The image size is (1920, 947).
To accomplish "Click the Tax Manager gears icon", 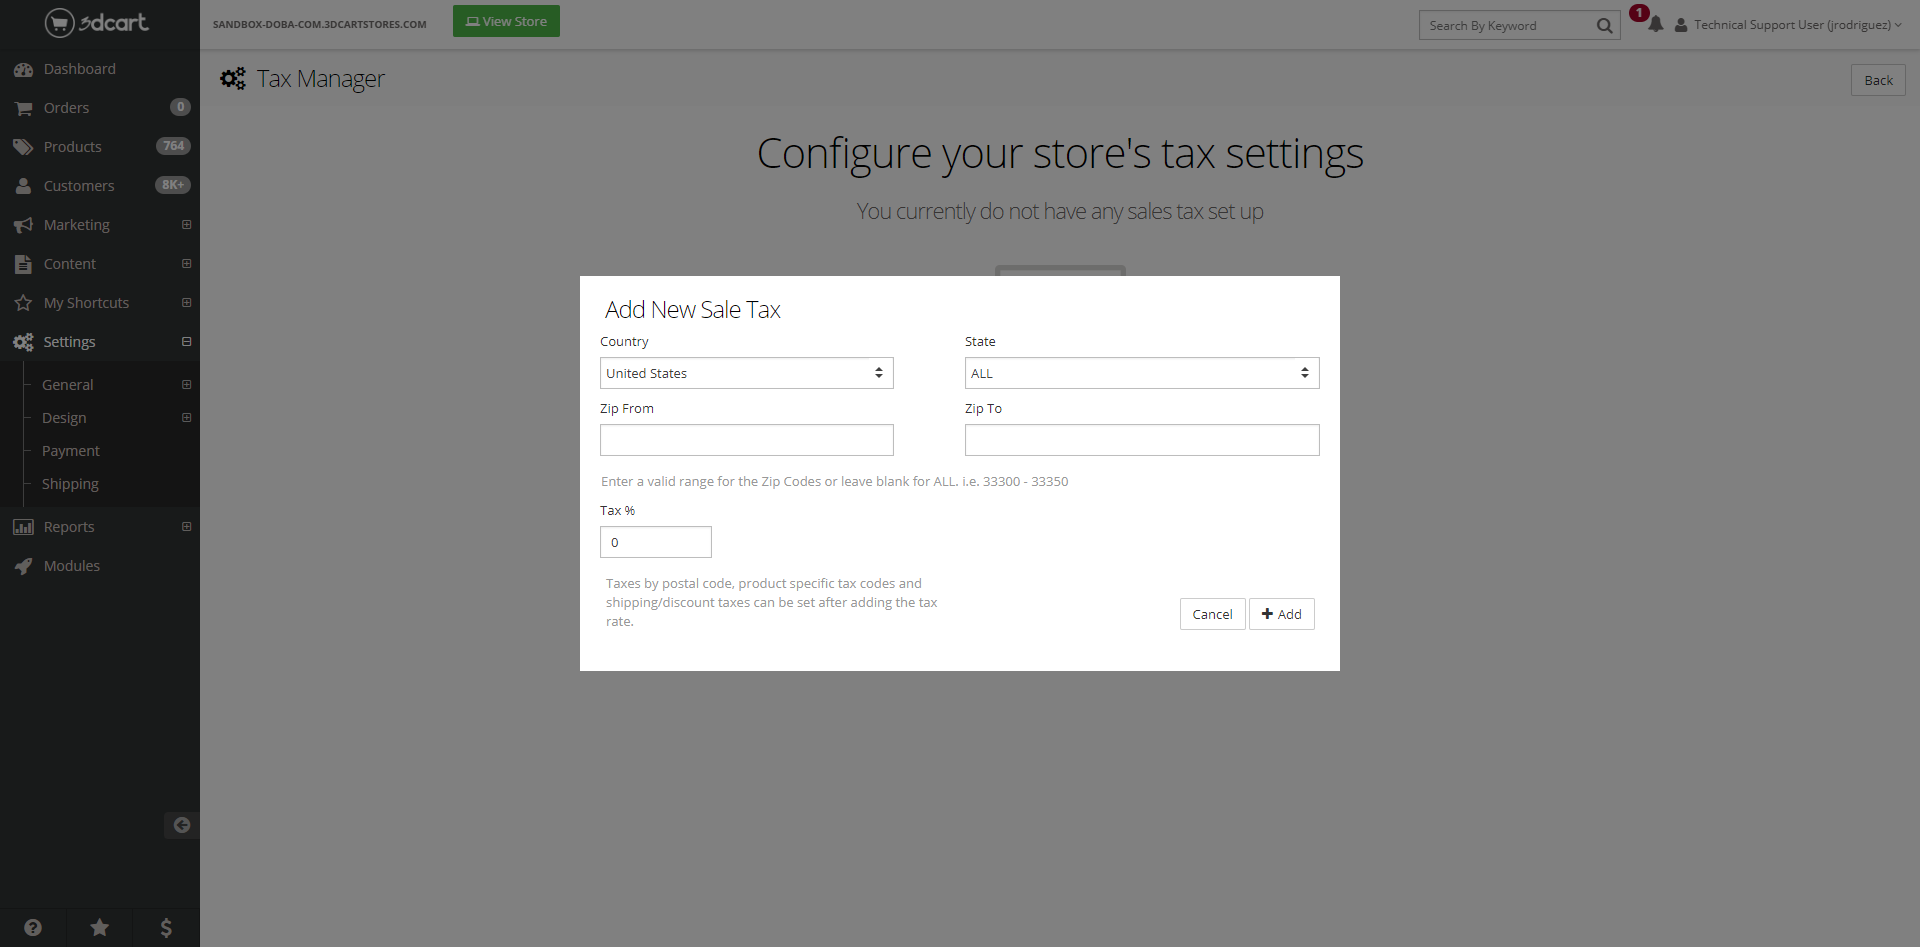I will (x=233, y=79).
